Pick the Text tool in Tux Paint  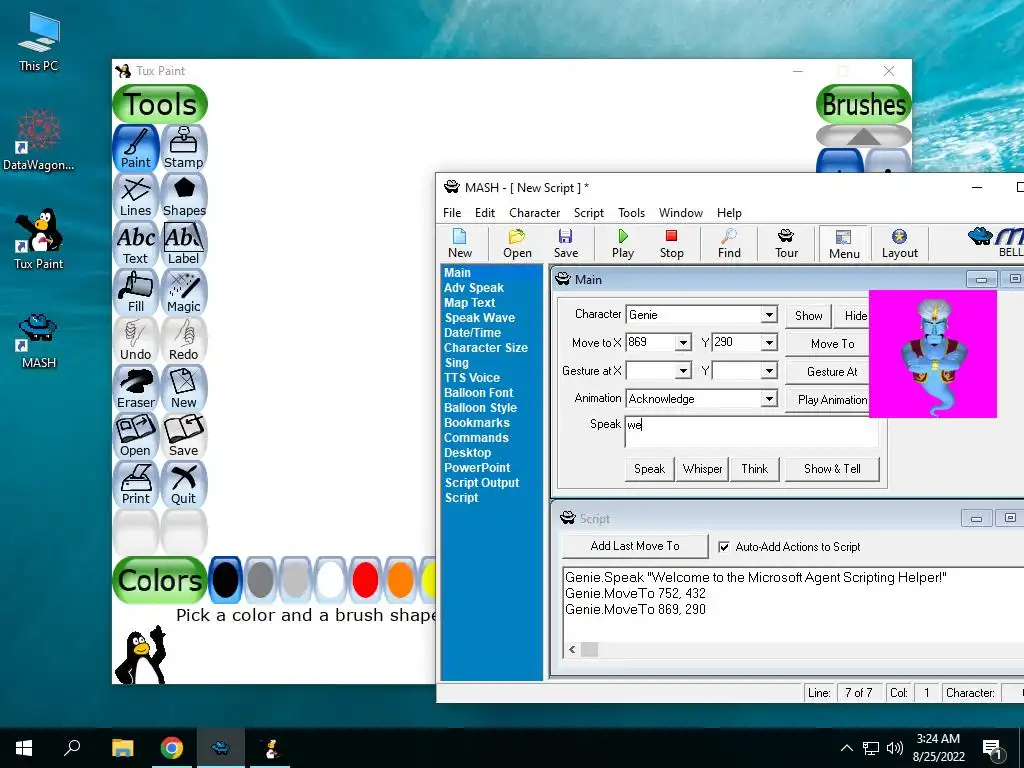coord(136,244)
